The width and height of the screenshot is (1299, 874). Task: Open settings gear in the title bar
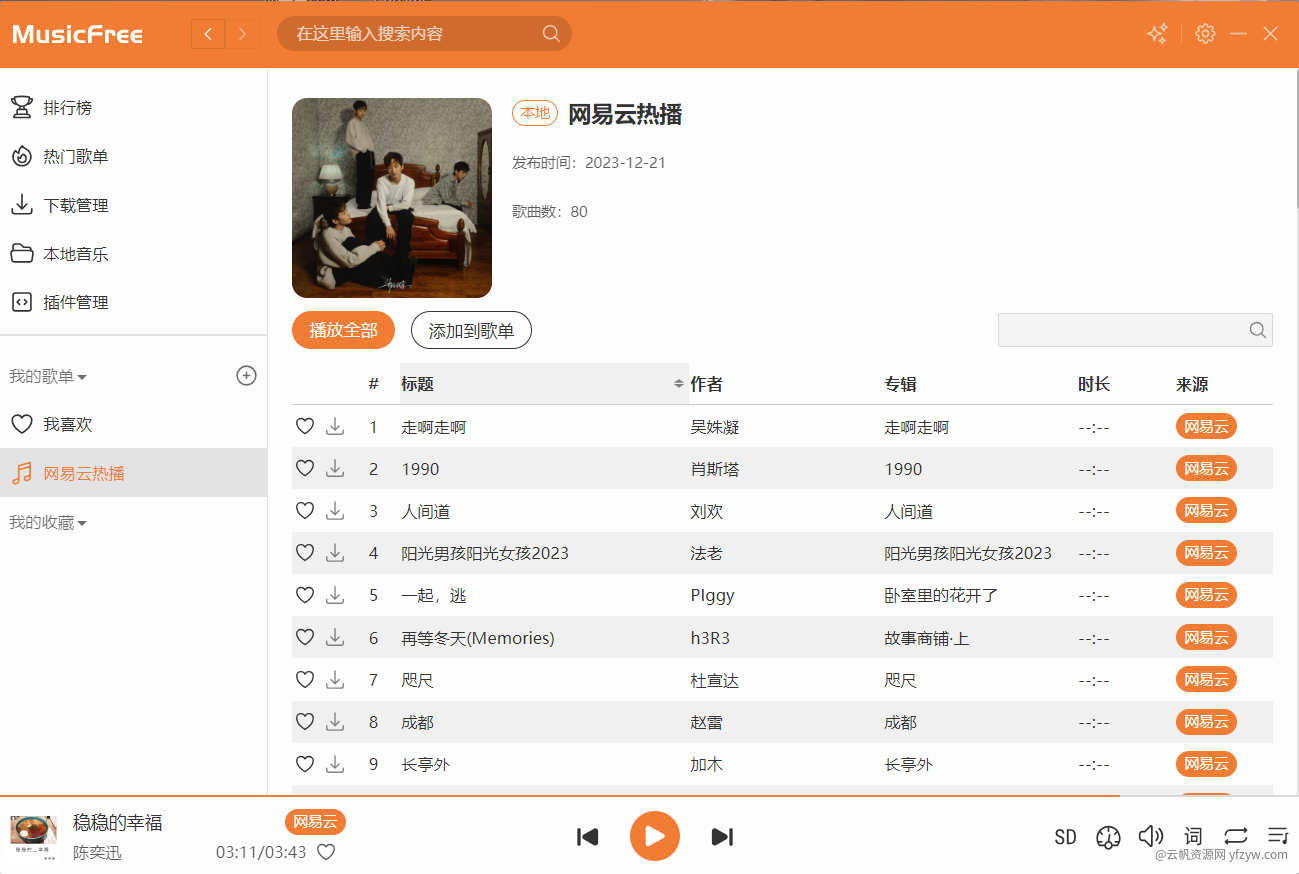coord(1205,34)
